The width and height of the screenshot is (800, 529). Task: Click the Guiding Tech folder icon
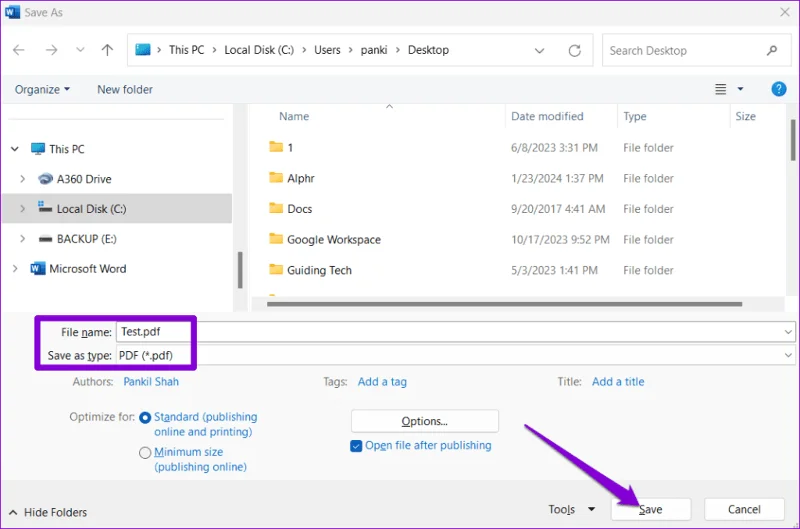(x=276, y=269)
